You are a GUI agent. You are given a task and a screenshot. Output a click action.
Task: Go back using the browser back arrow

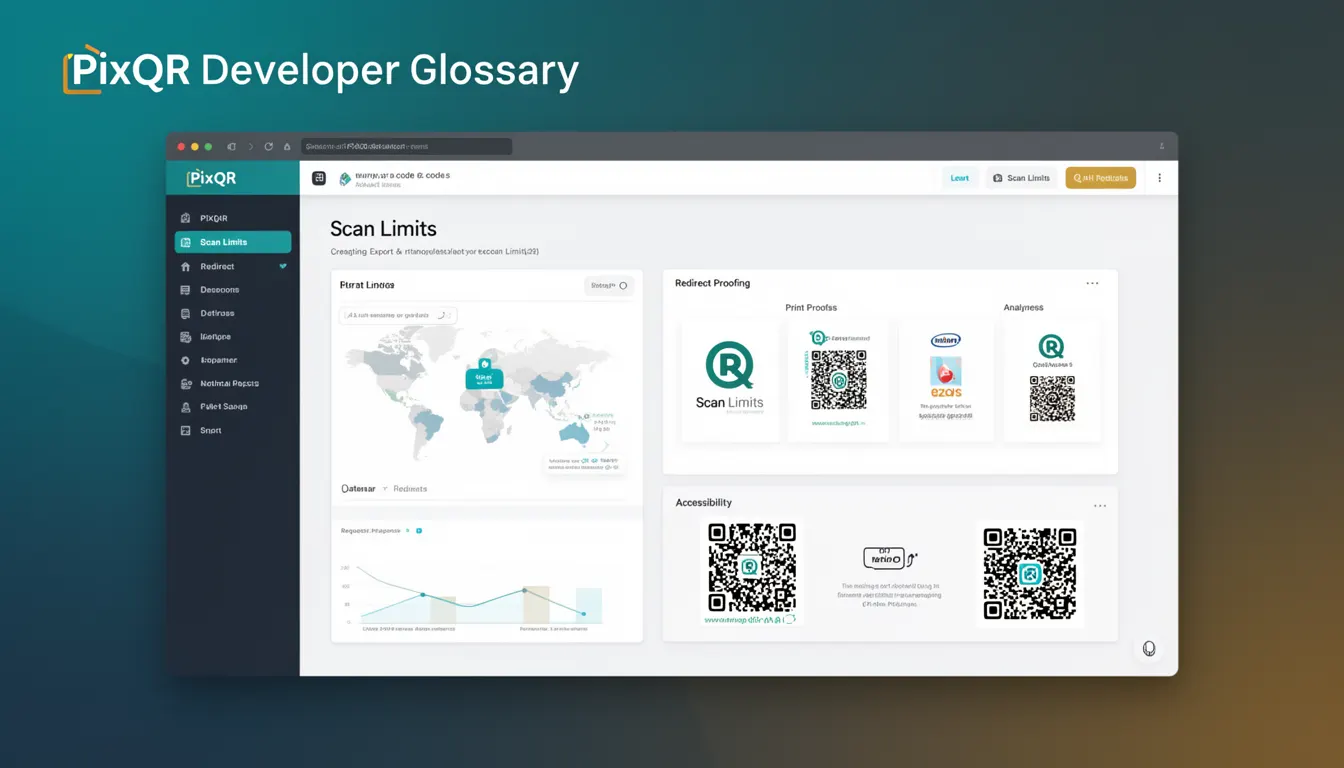coord(232,146)
